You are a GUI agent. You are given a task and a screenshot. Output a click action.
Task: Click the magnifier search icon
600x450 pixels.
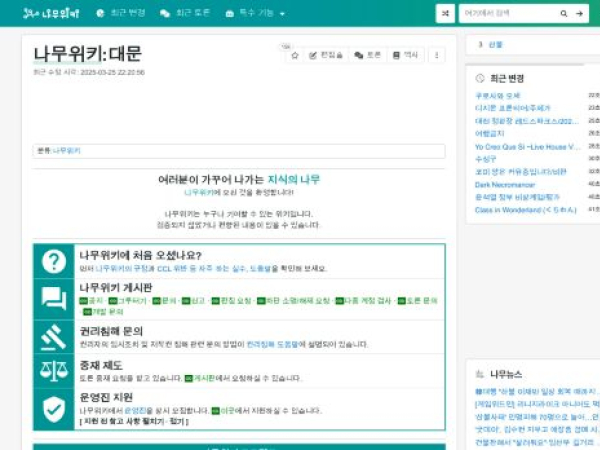tap(564, 13)
